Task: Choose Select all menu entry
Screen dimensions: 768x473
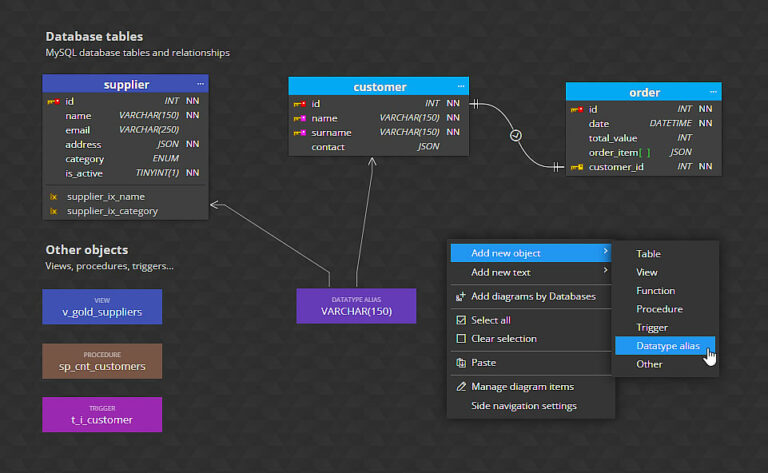Action: pos(530,320)
